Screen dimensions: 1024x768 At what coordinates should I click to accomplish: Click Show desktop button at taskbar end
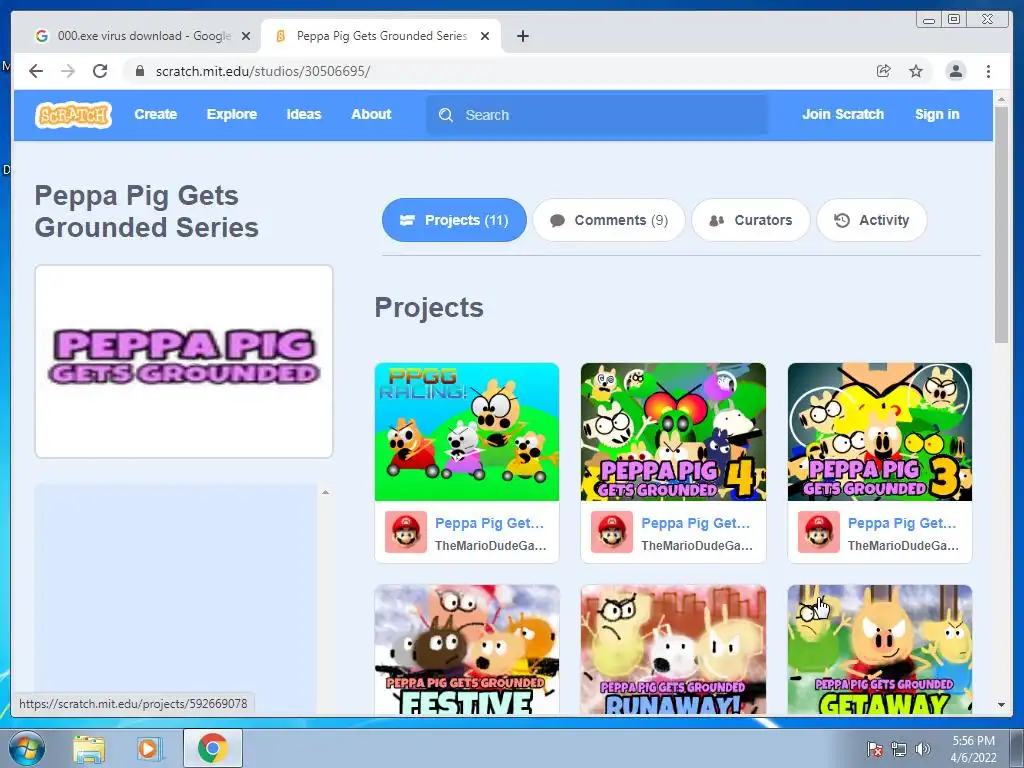tap(1017, 748)
